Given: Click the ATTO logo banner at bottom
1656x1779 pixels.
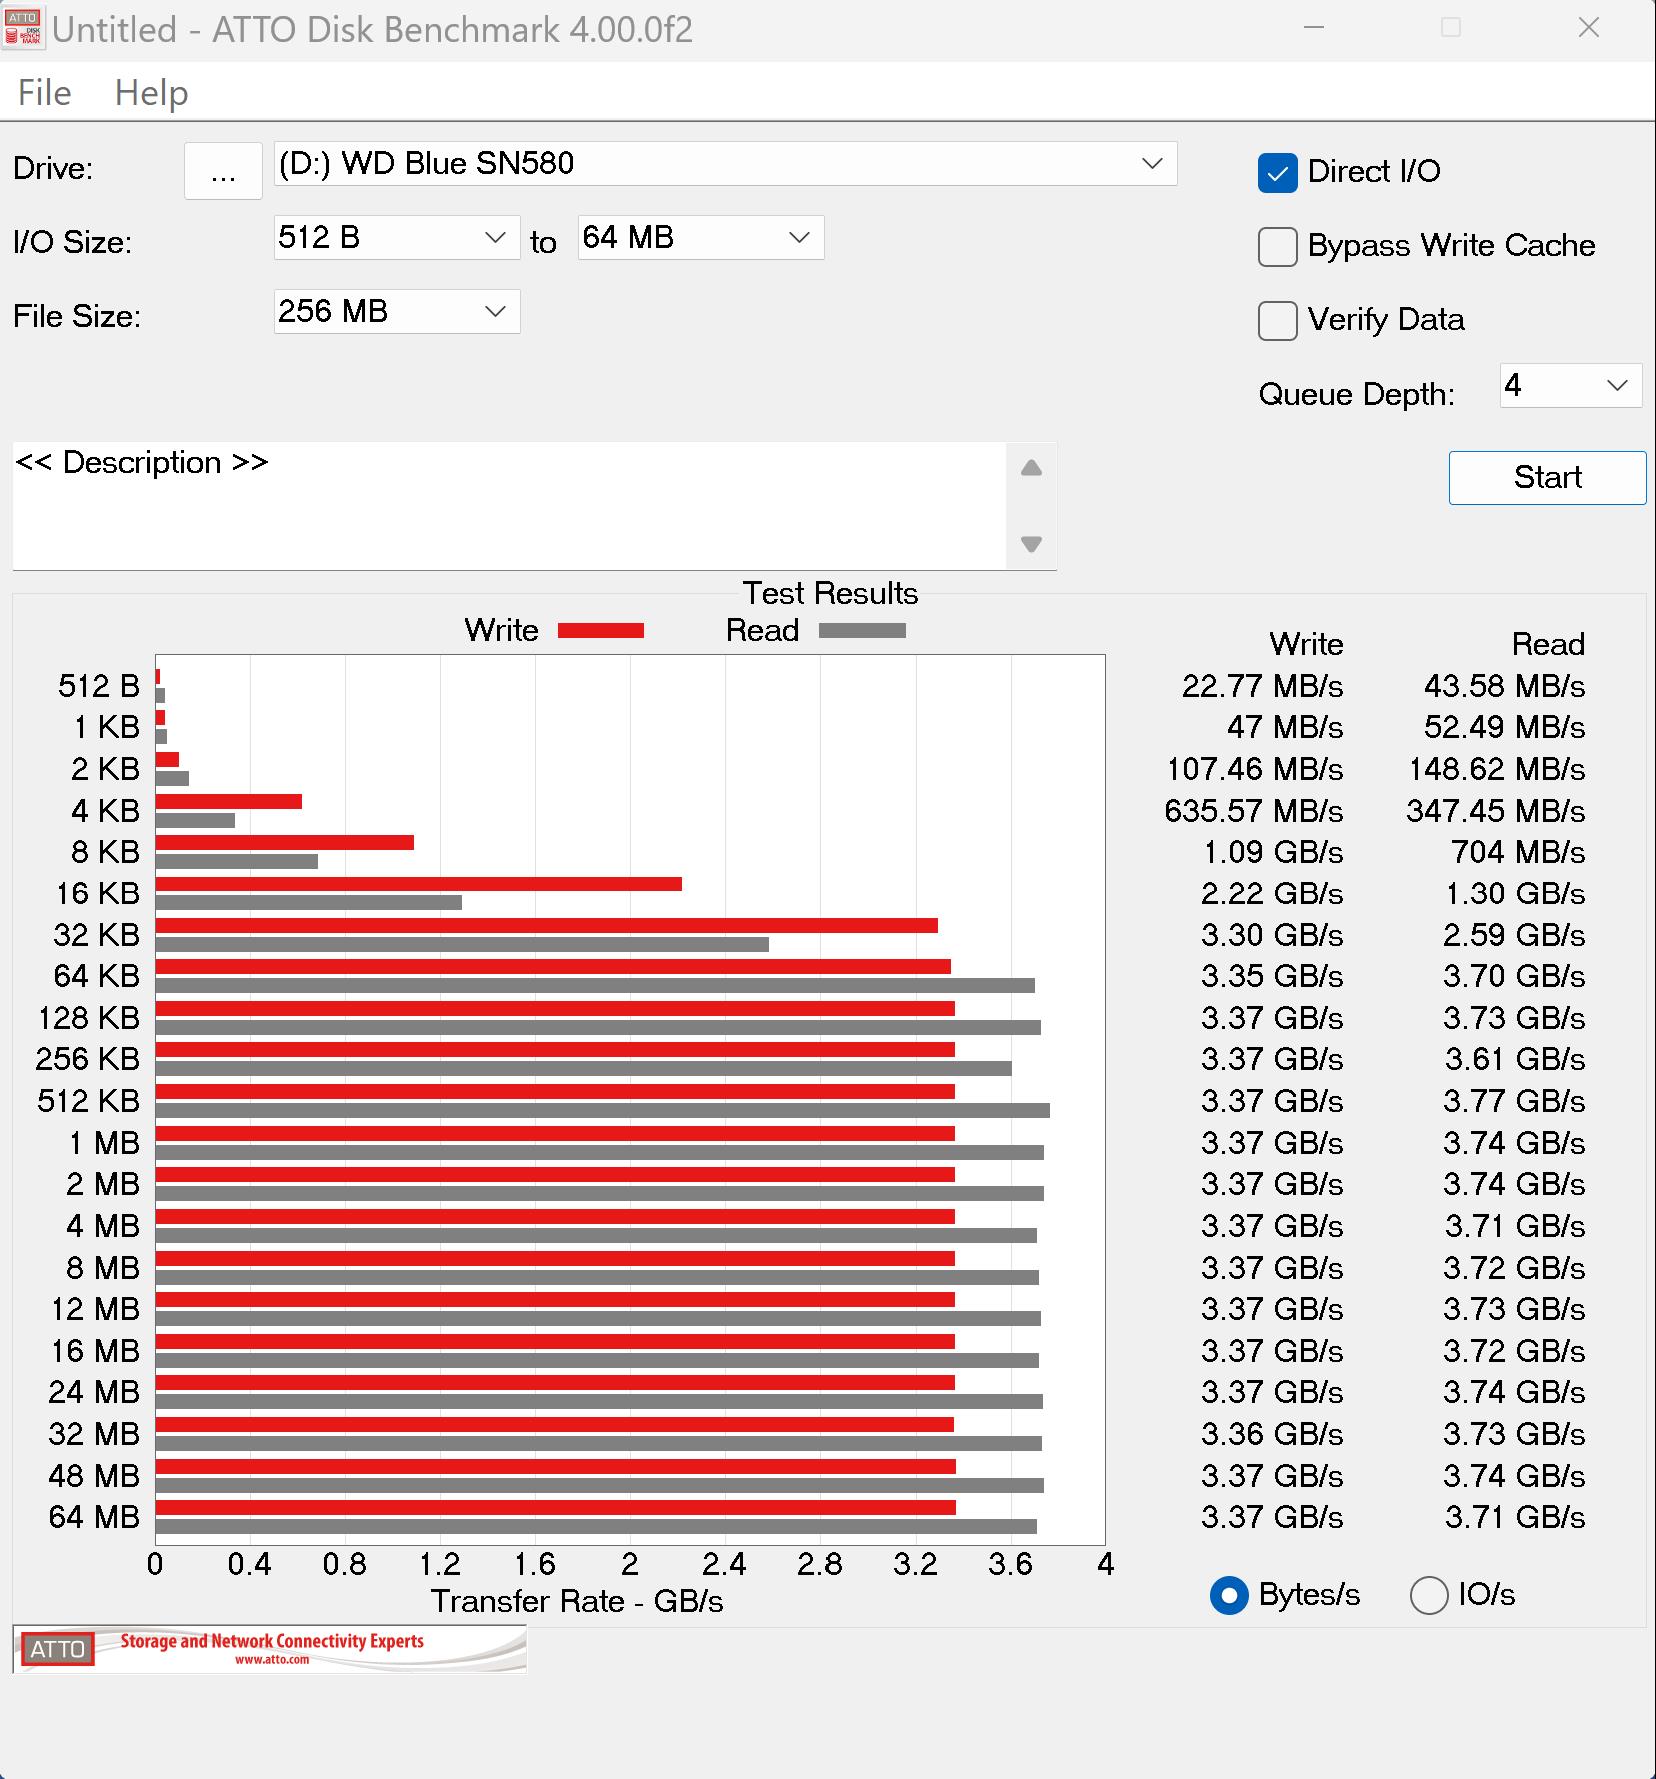Looking at the screenshot, I should [270, 1649].
